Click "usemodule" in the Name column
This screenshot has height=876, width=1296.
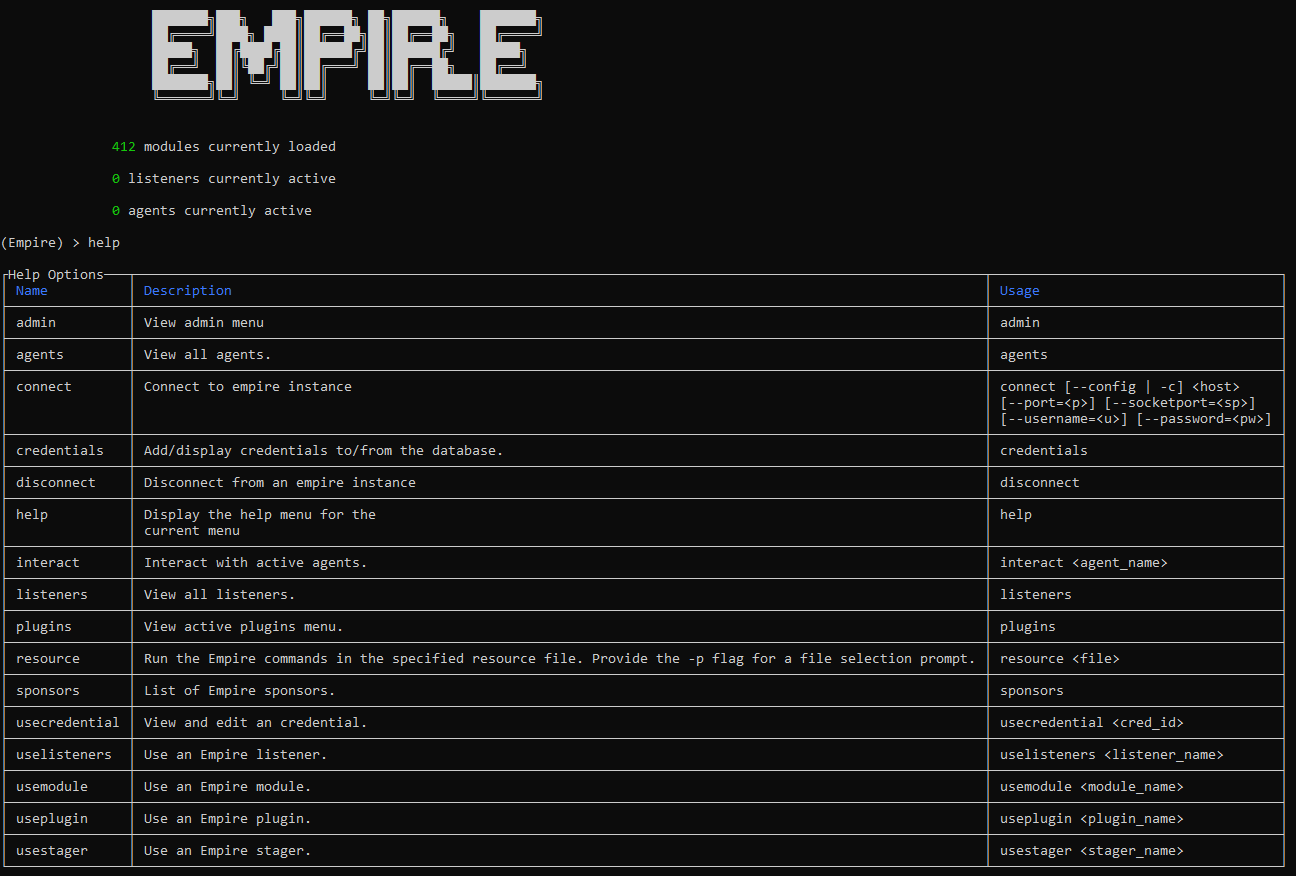pyautogui.click(x=52, y=787)
